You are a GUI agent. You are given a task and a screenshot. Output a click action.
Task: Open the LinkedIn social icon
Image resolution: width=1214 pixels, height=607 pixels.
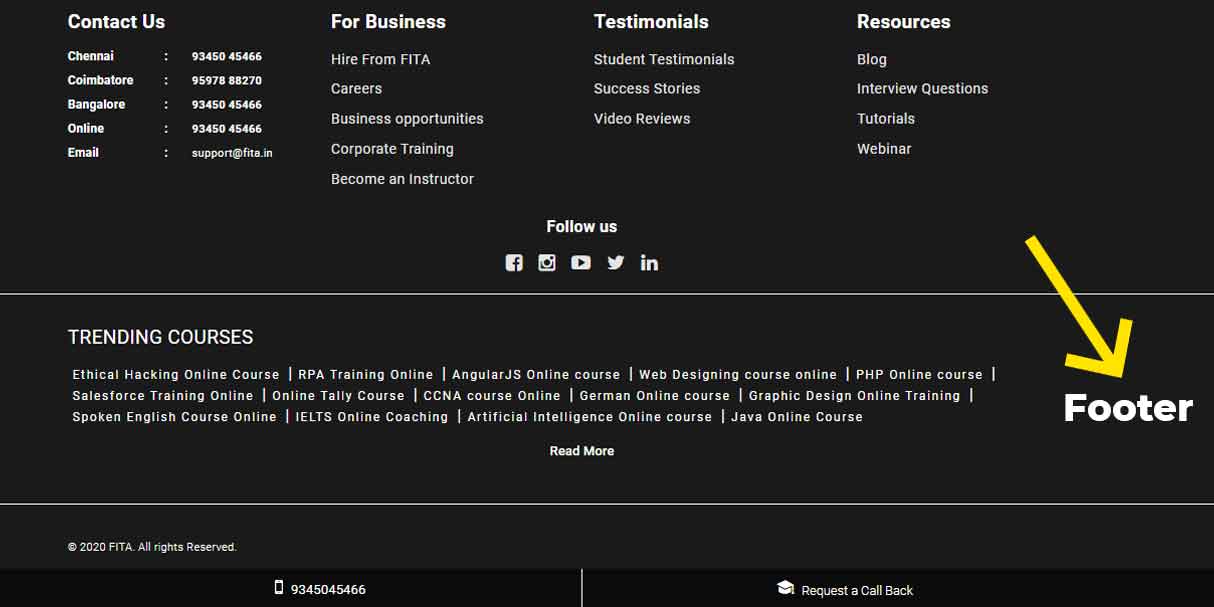649,263
